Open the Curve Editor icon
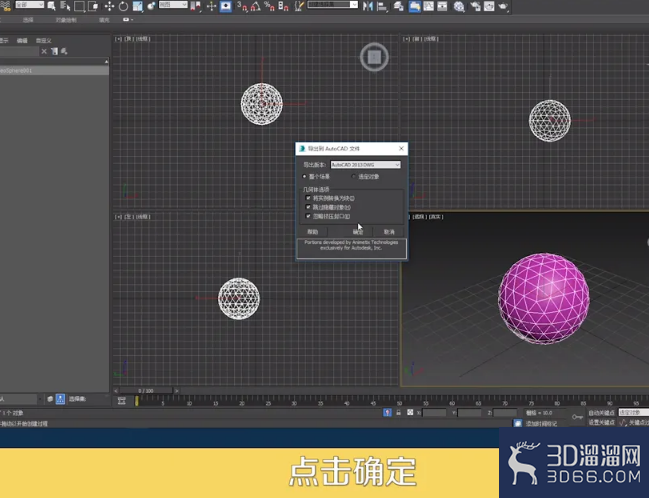Image resolution: width=649 pixels, height=498 pixels. [x=428, y=6]
